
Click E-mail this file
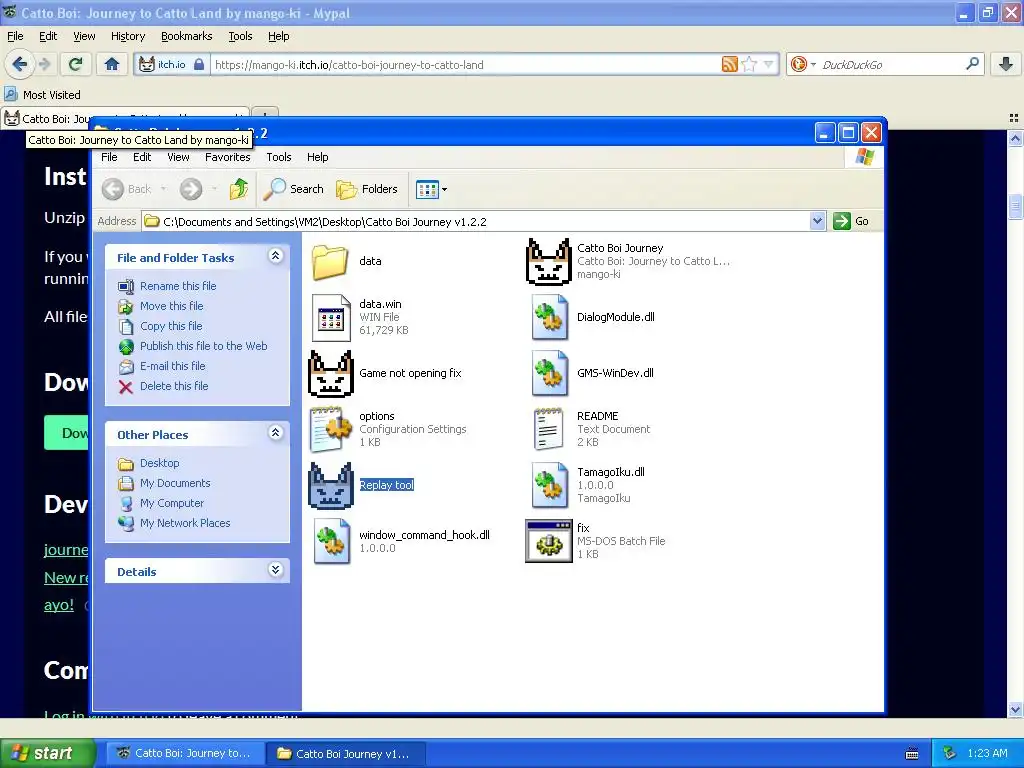click(x=172, y=366)
